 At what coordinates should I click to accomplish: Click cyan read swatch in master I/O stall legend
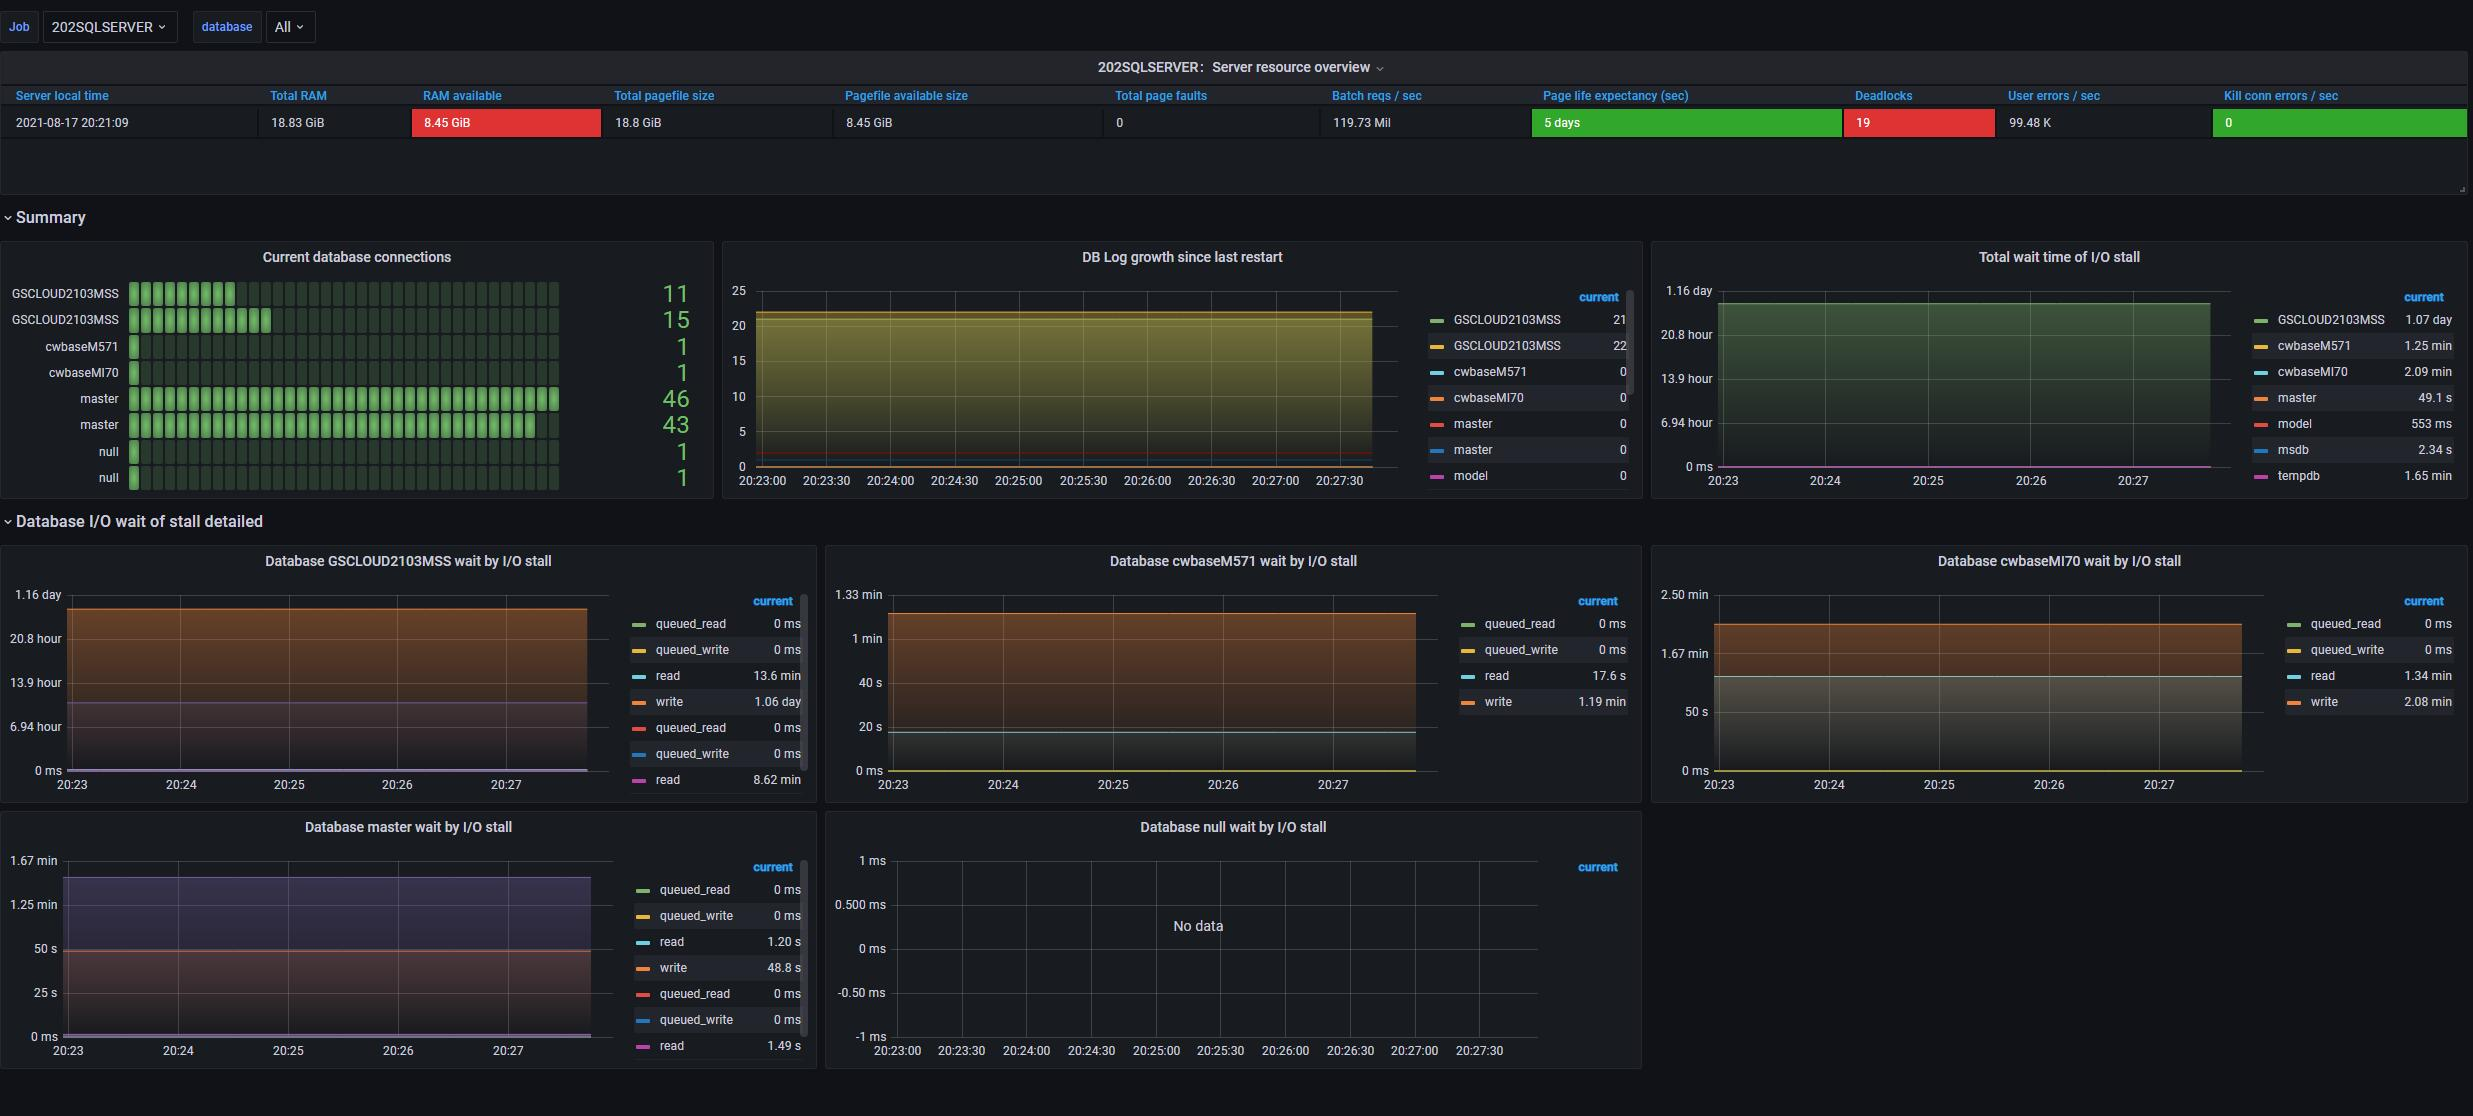tap(642, 943)
